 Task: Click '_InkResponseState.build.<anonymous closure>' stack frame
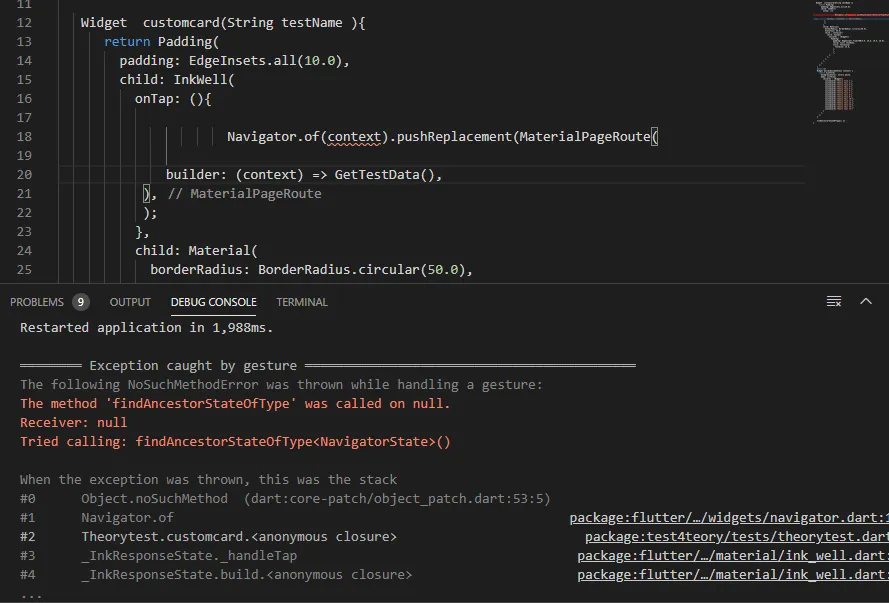coord(247,575)
